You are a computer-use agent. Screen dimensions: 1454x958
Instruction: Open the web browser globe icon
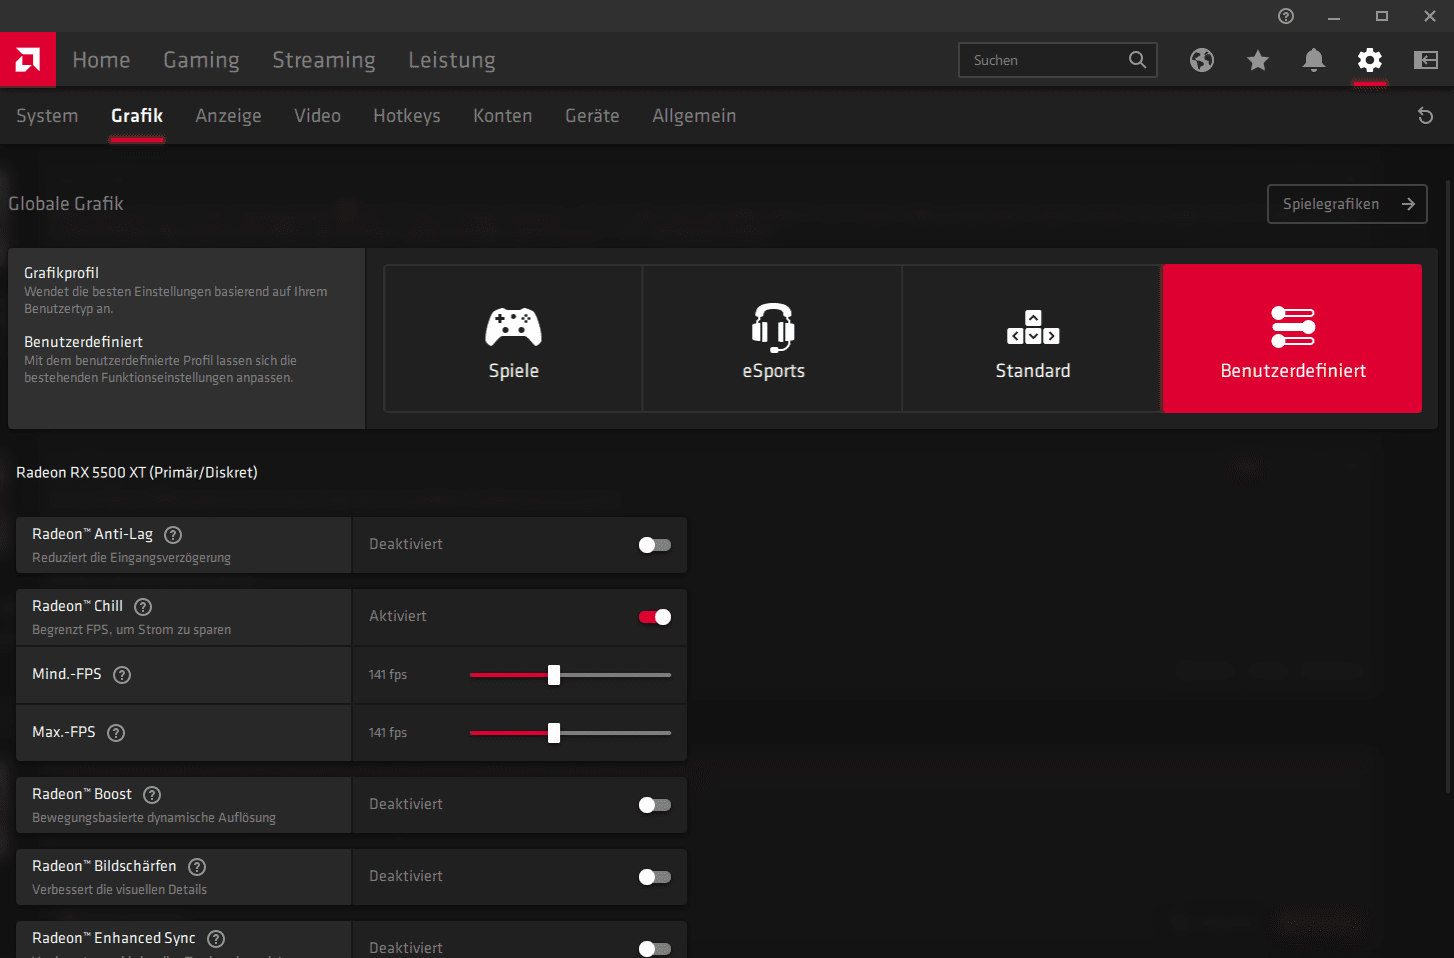tap(1202, 60)
